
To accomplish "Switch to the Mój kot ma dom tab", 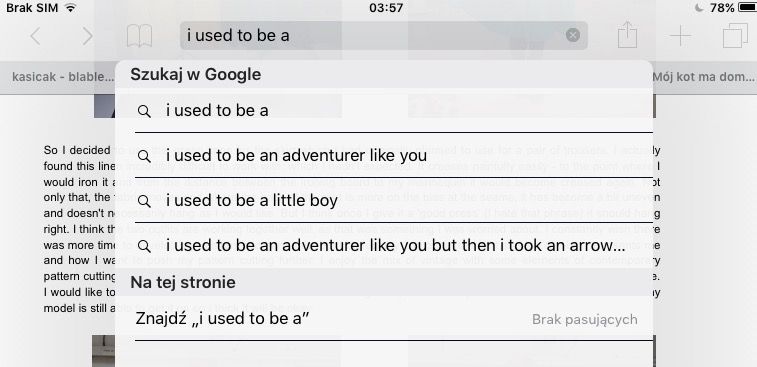I will click(703, 77).
